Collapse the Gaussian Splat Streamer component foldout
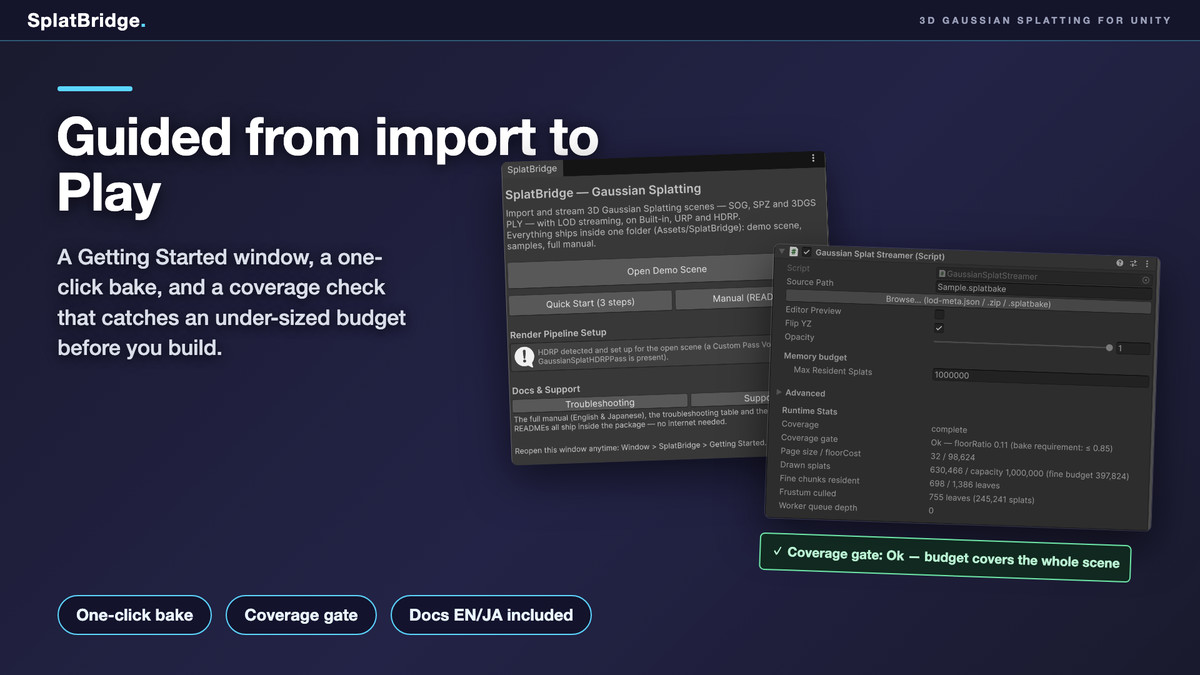Image resolution: width=1200 pixels, height=675 pixels. (x=780, y=251)
